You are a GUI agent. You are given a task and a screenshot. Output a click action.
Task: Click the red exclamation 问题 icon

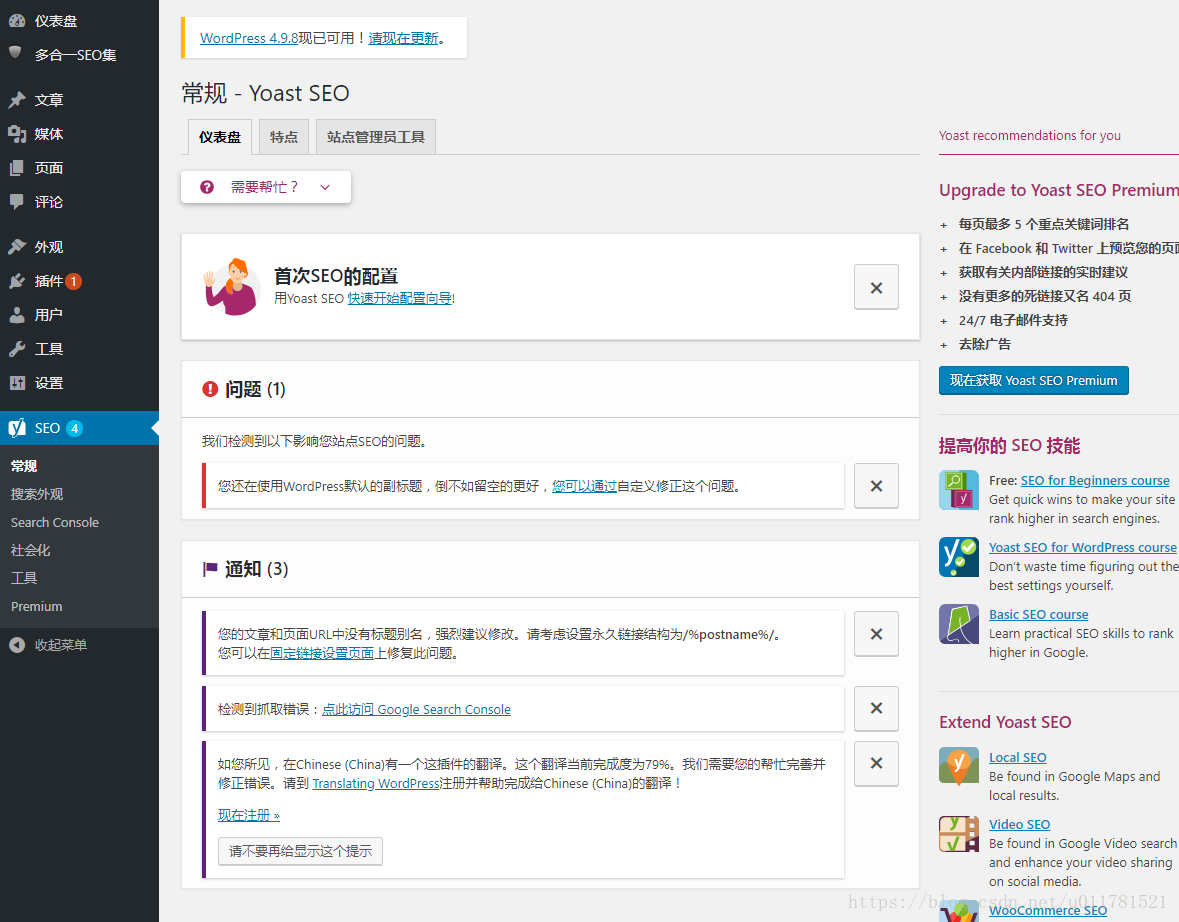click(x=210, y=389)
